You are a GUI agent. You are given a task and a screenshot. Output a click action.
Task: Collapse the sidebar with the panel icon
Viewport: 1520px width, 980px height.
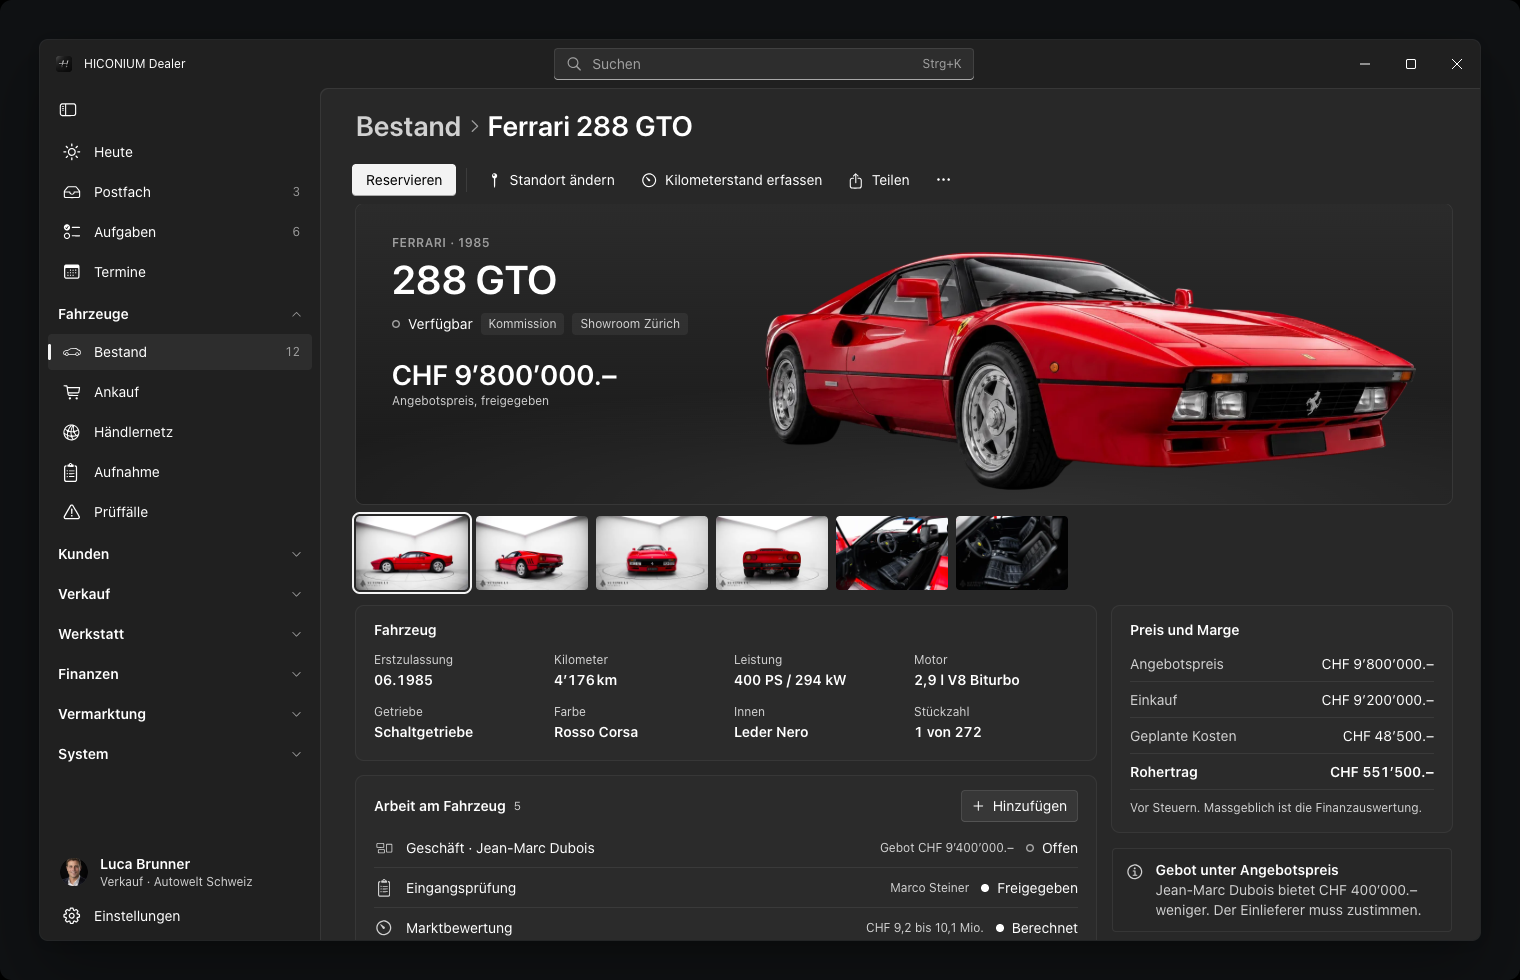pyautogui.click(x=68, y=110)
